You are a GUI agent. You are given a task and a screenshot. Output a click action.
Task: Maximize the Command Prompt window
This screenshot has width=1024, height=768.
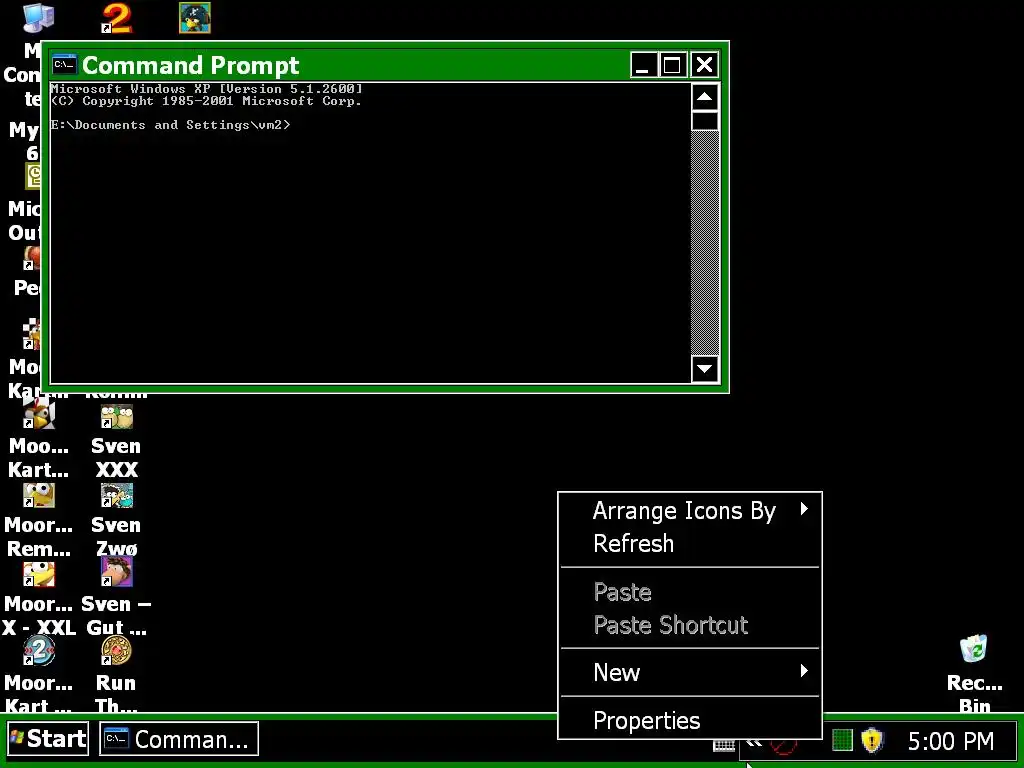(672, 65)
